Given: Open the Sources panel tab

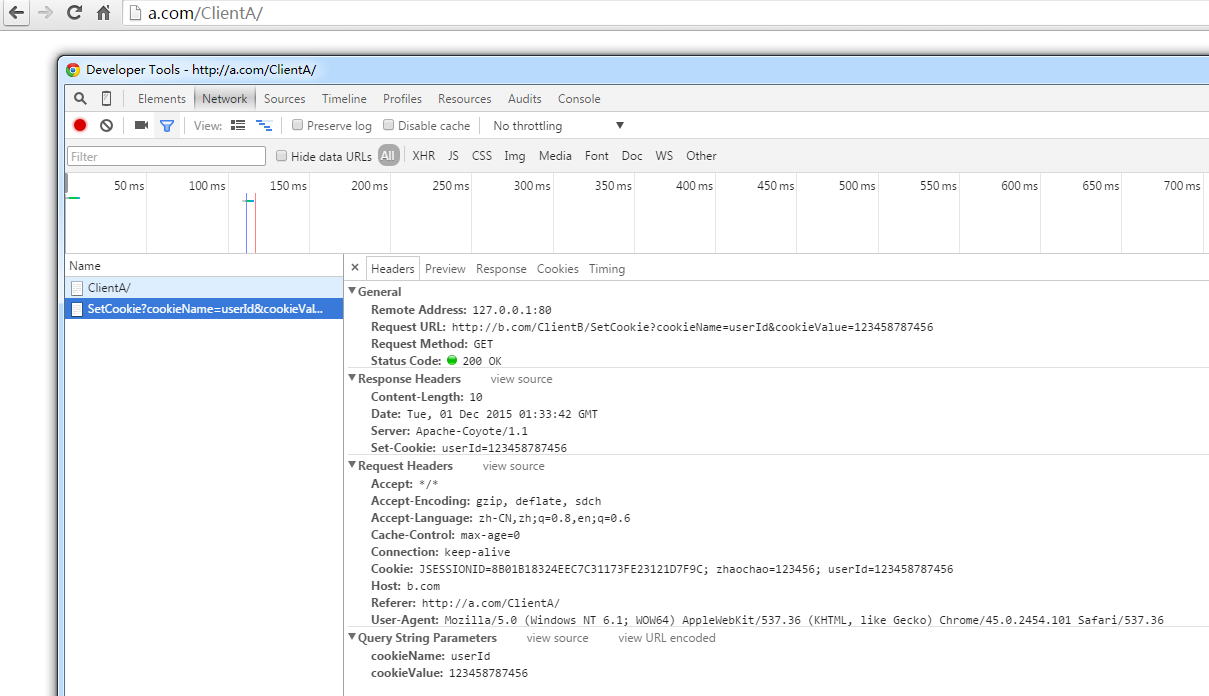Looking at the screenshot, I should click(285, 98).
